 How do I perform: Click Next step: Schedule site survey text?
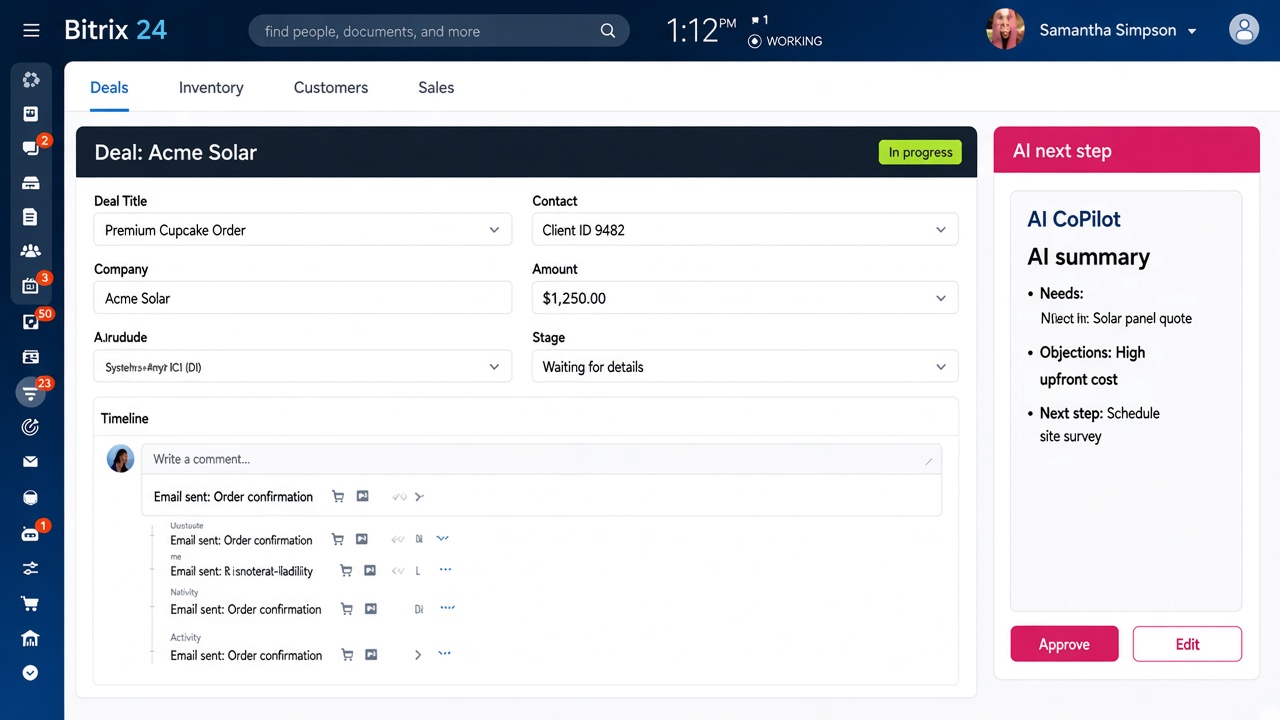coord(1099,425)
